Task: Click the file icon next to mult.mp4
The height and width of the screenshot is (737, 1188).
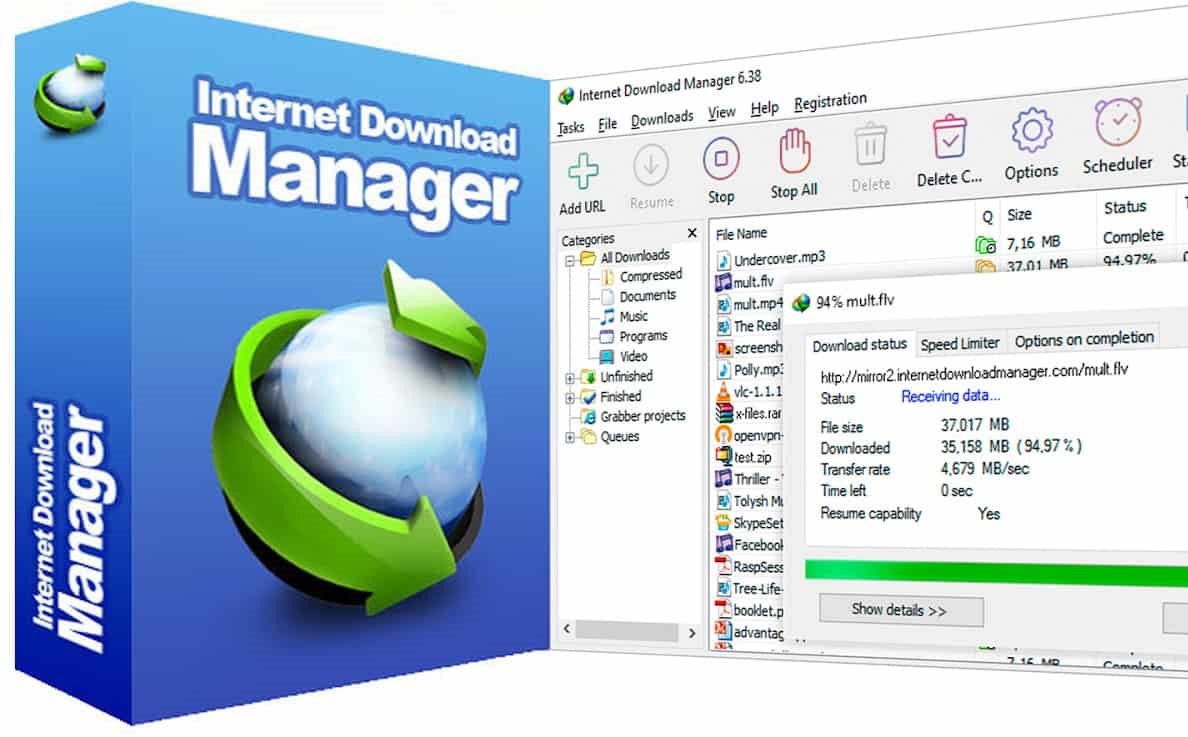Action: click(x=723, y=304)
